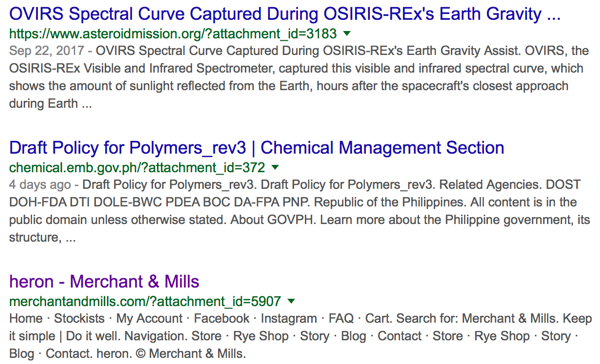This screenshot has height=364, width=600.
Task: Click the '4 days ago' result date
Action: tap(40, 184)
